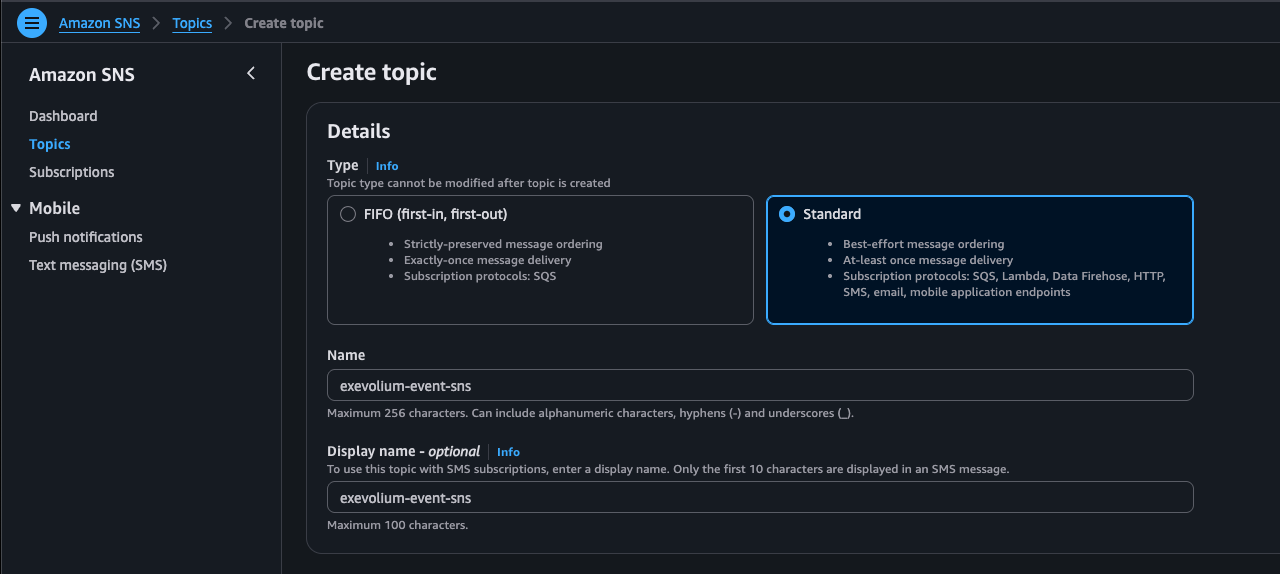Select the FIFO topic type radio button
The image size is (1280, 574).
pyautogui.click(x=348, y=214)
